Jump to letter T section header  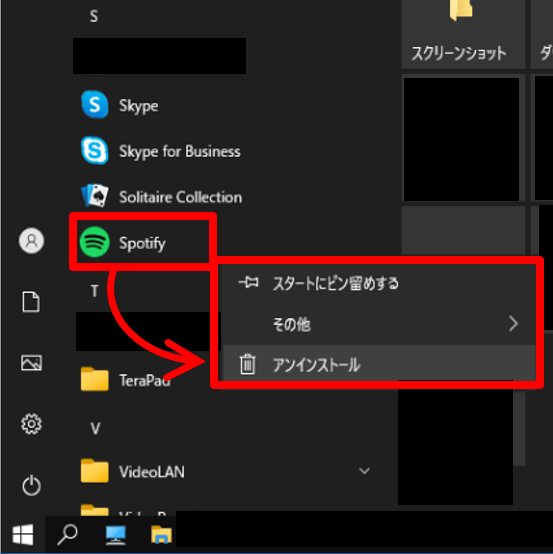click(x=94, y=291)
